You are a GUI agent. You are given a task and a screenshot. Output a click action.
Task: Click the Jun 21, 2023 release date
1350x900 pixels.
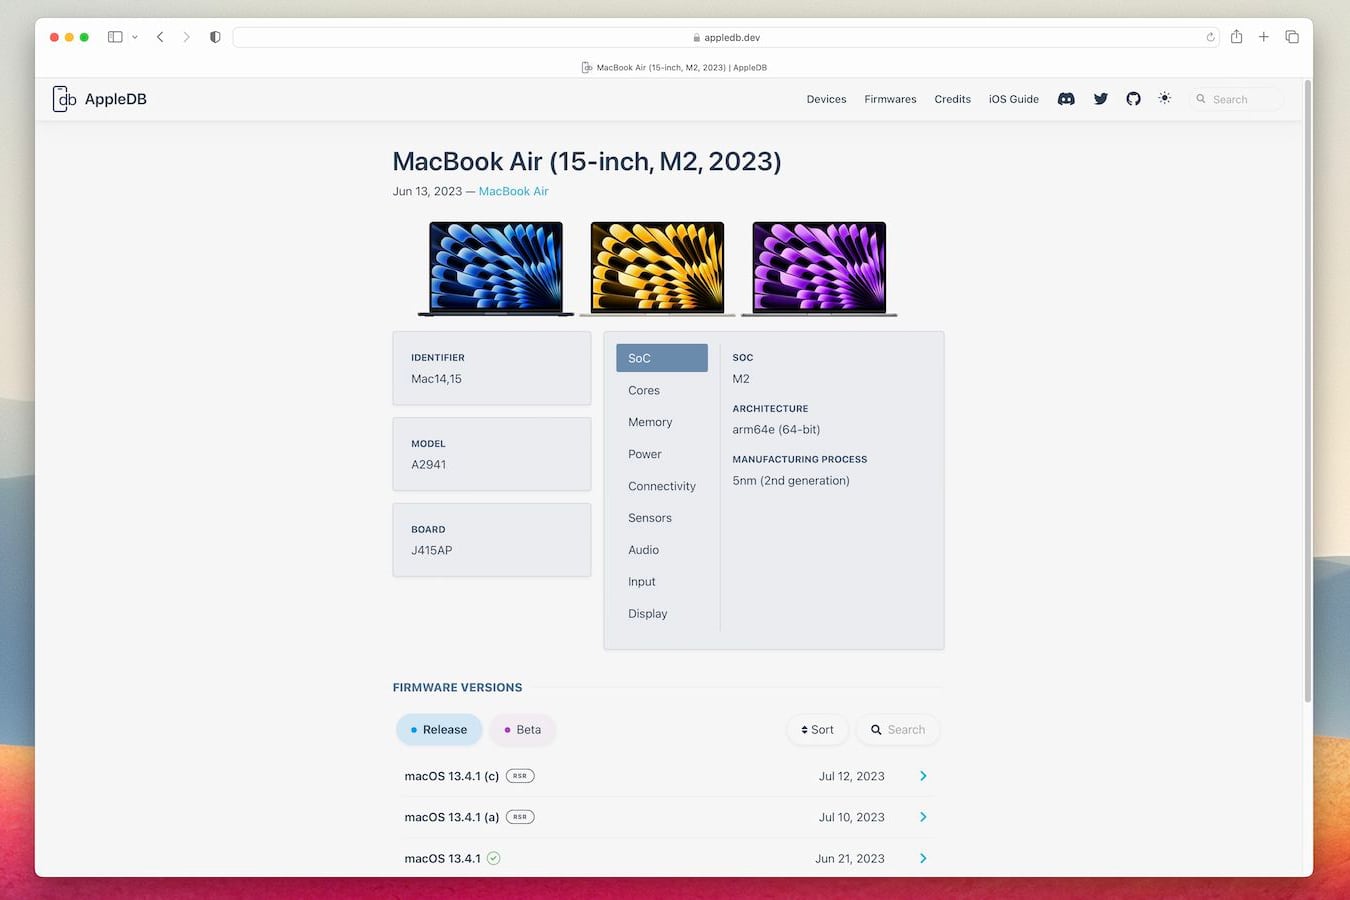click(850, 858)
